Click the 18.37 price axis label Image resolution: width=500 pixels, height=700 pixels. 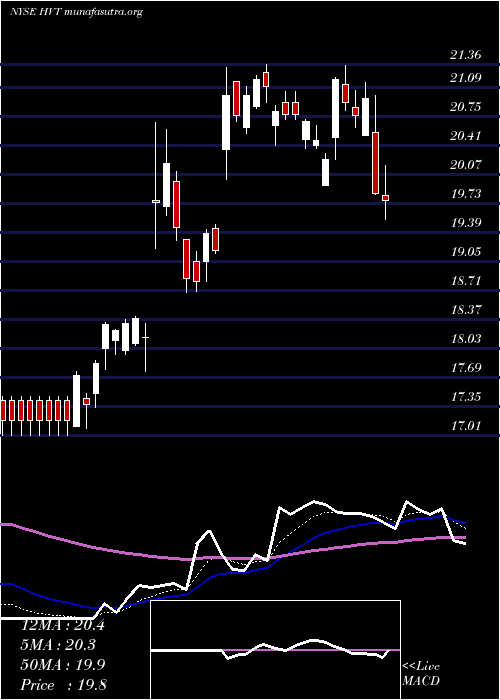[466, 310]
